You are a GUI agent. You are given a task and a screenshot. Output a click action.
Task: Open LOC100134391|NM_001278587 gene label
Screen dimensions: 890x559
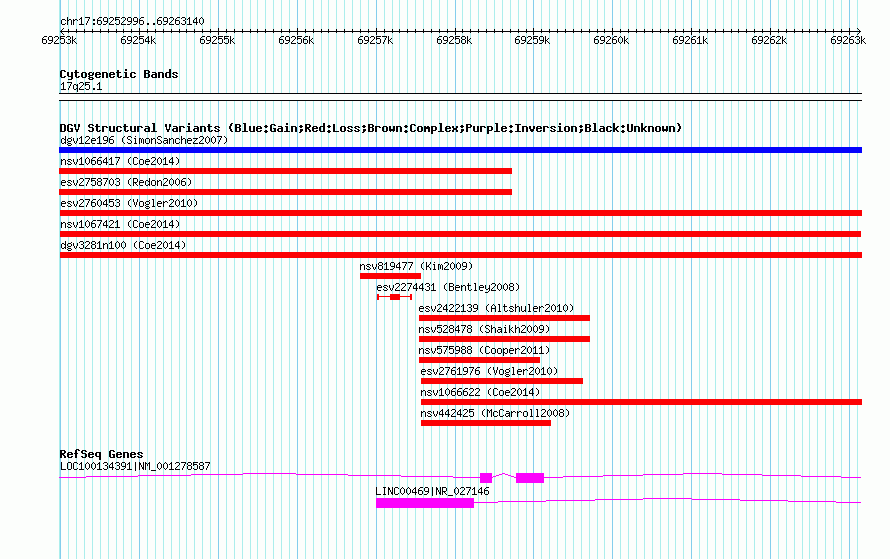(135, 466)
